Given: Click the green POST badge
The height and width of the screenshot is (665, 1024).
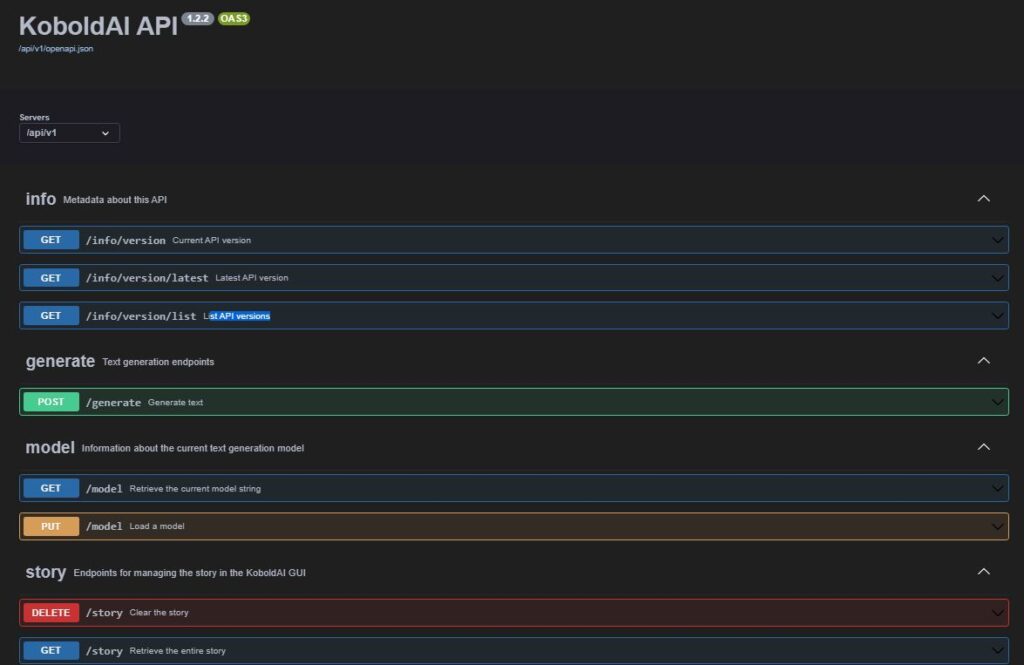Looking at the screenshot, I should pyautogui.click(x=51, y=402).
